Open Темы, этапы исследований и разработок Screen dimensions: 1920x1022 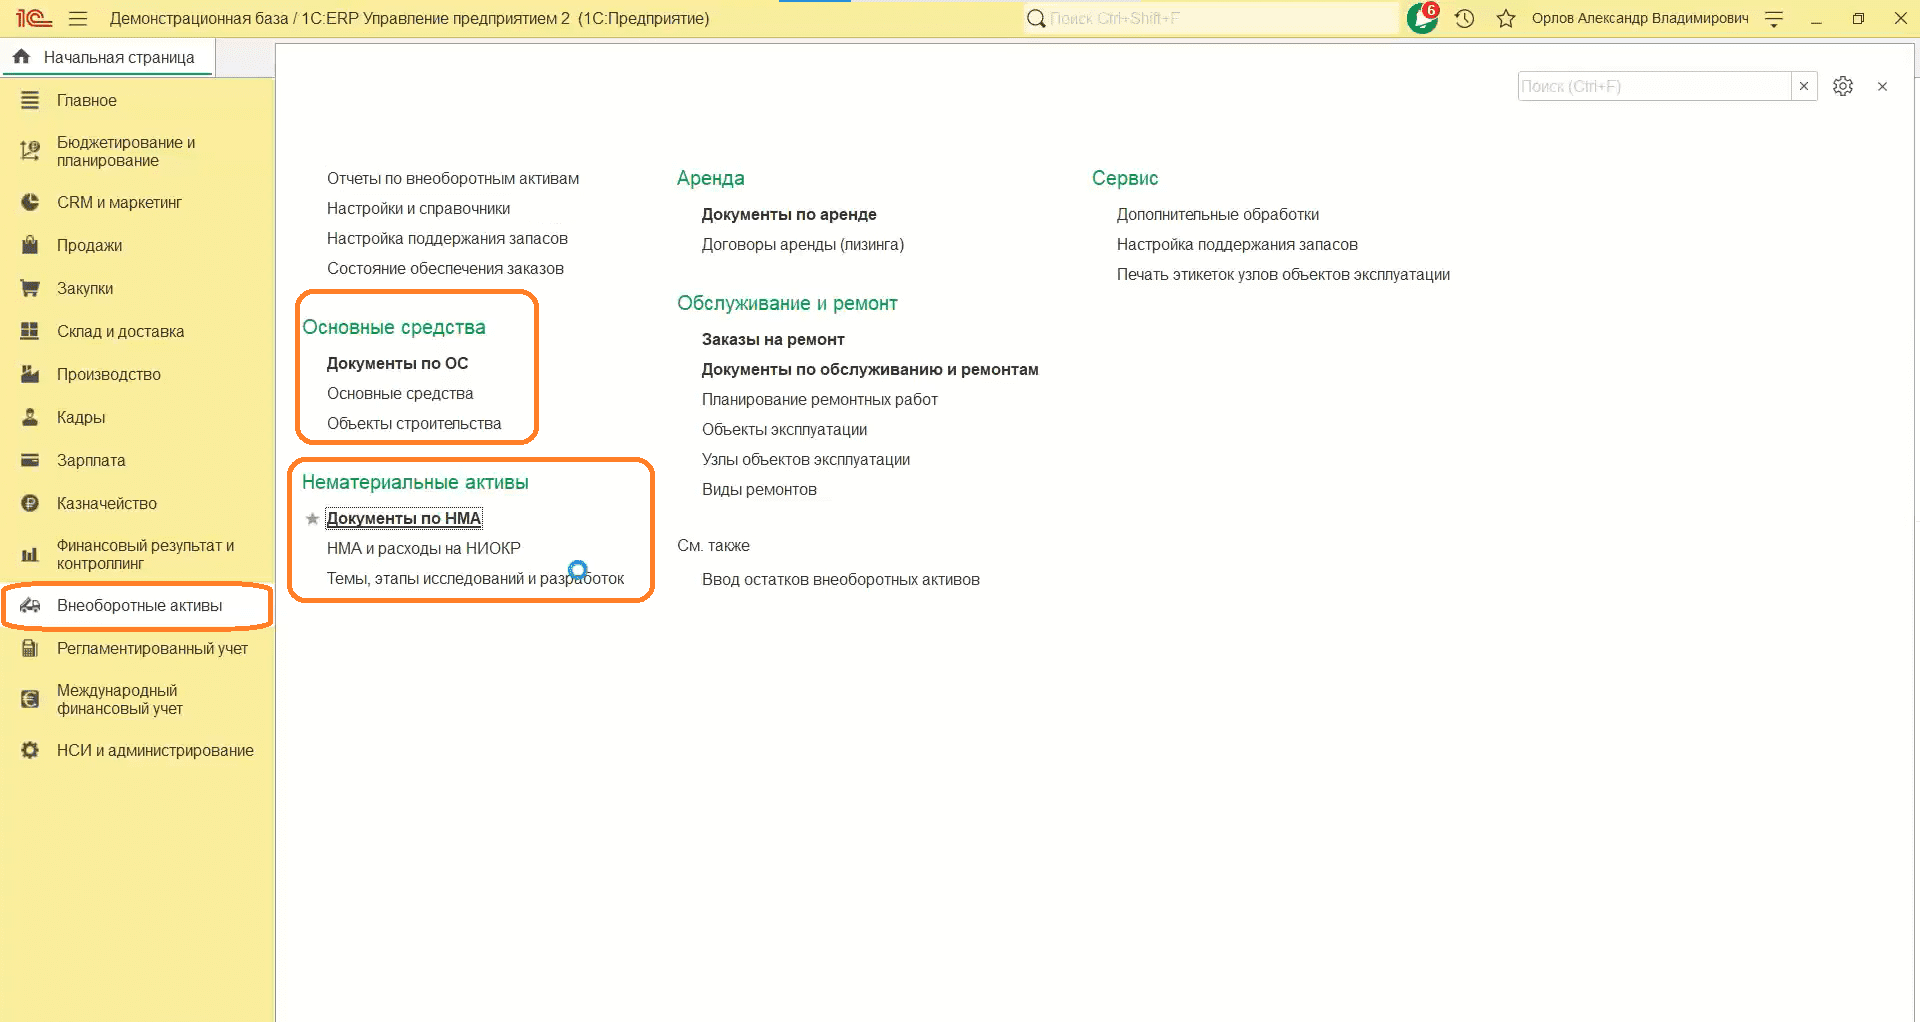point(475,578)
